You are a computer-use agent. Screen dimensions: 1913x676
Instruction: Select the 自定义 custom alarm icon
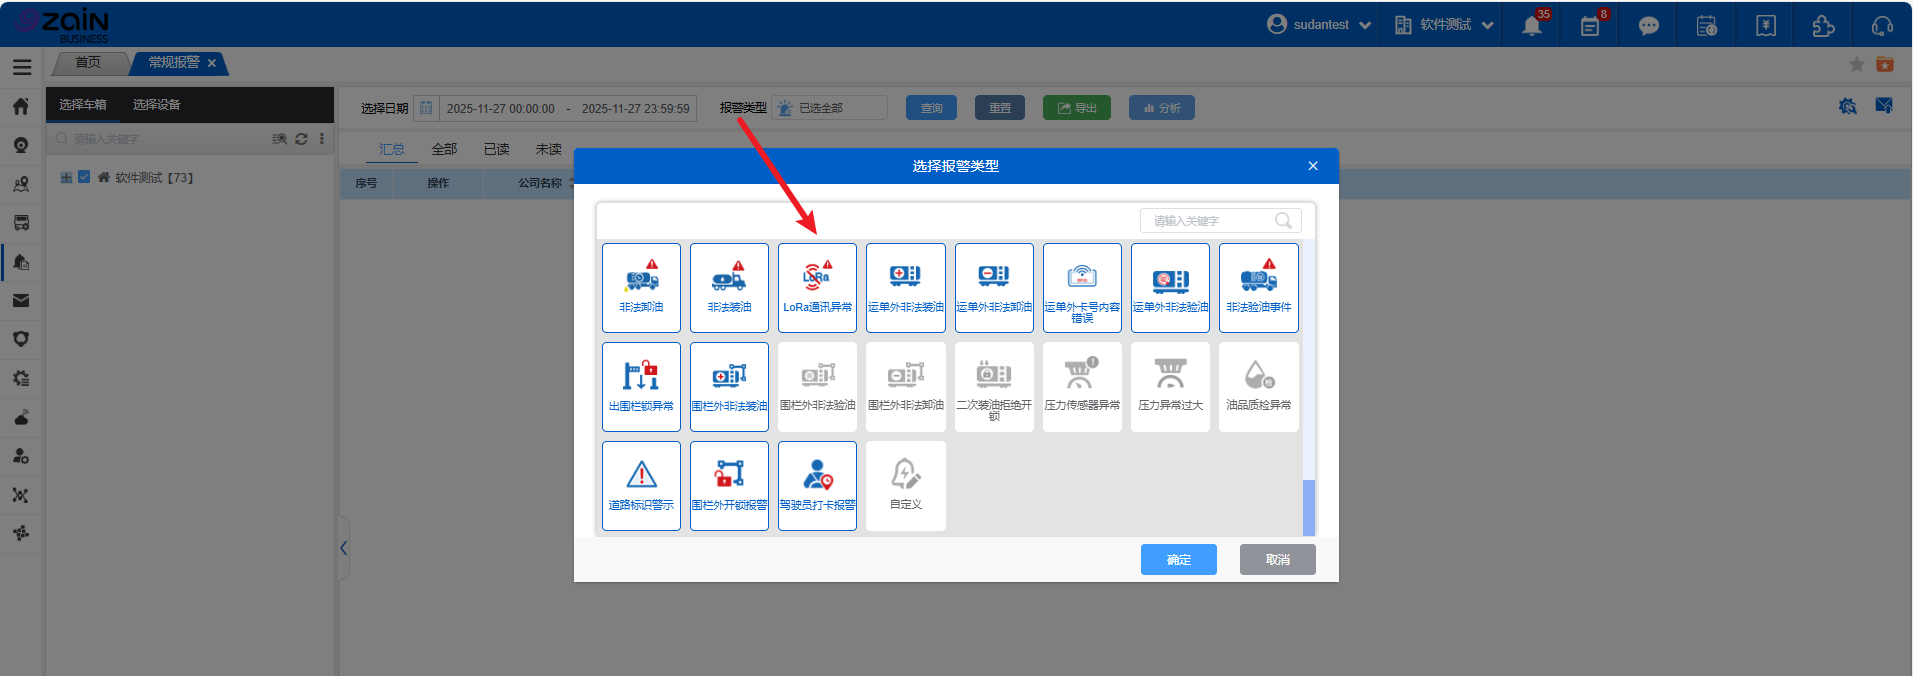[x=905, y=485]
